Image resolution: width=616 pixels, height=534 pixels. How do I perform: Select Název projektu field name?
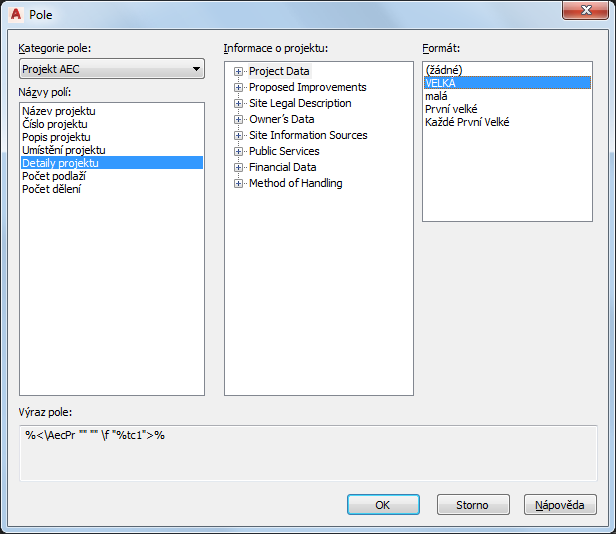(112, 111)
